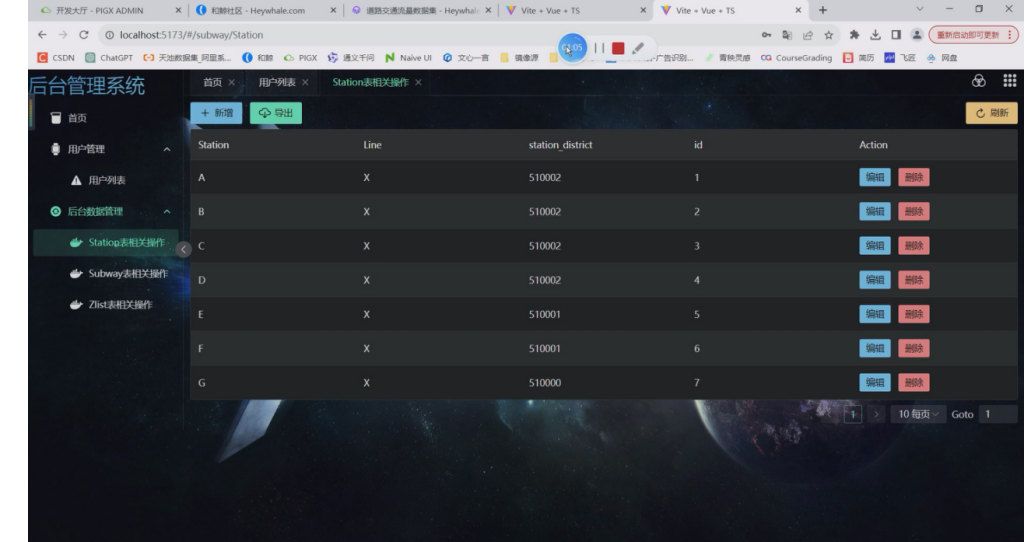This screenshot has width=1028, height=542.
Task: Go to pagination page 1
Action: 852,414
